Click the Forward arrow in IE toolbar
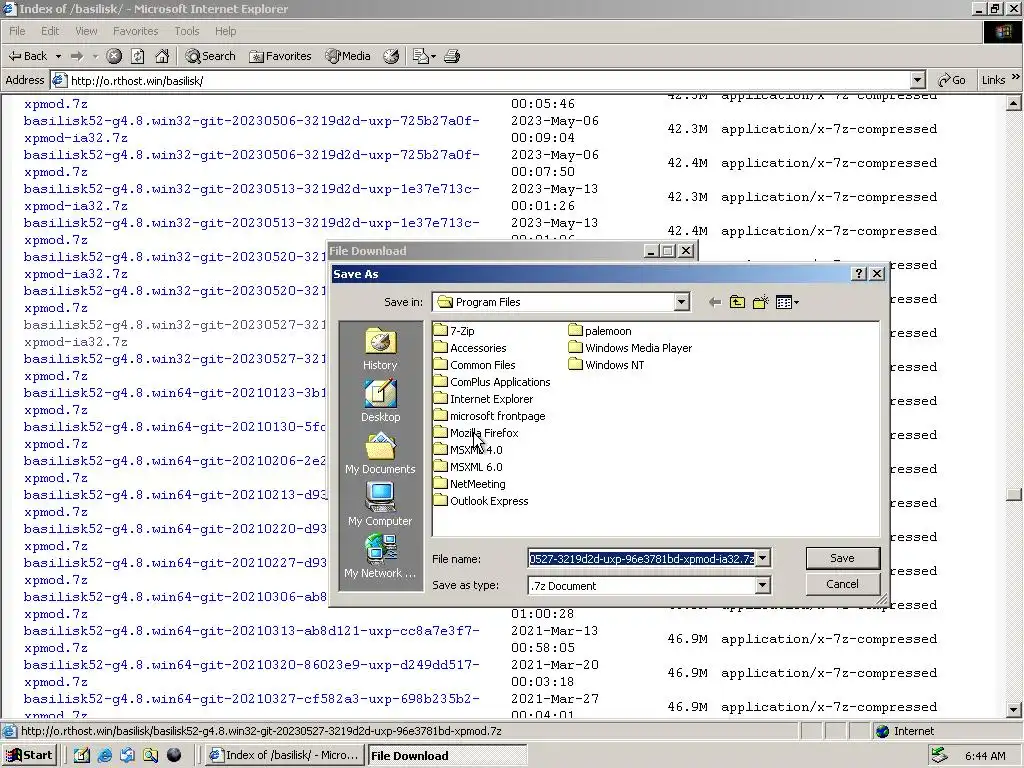1024x768 pixels. click(77, 56)
